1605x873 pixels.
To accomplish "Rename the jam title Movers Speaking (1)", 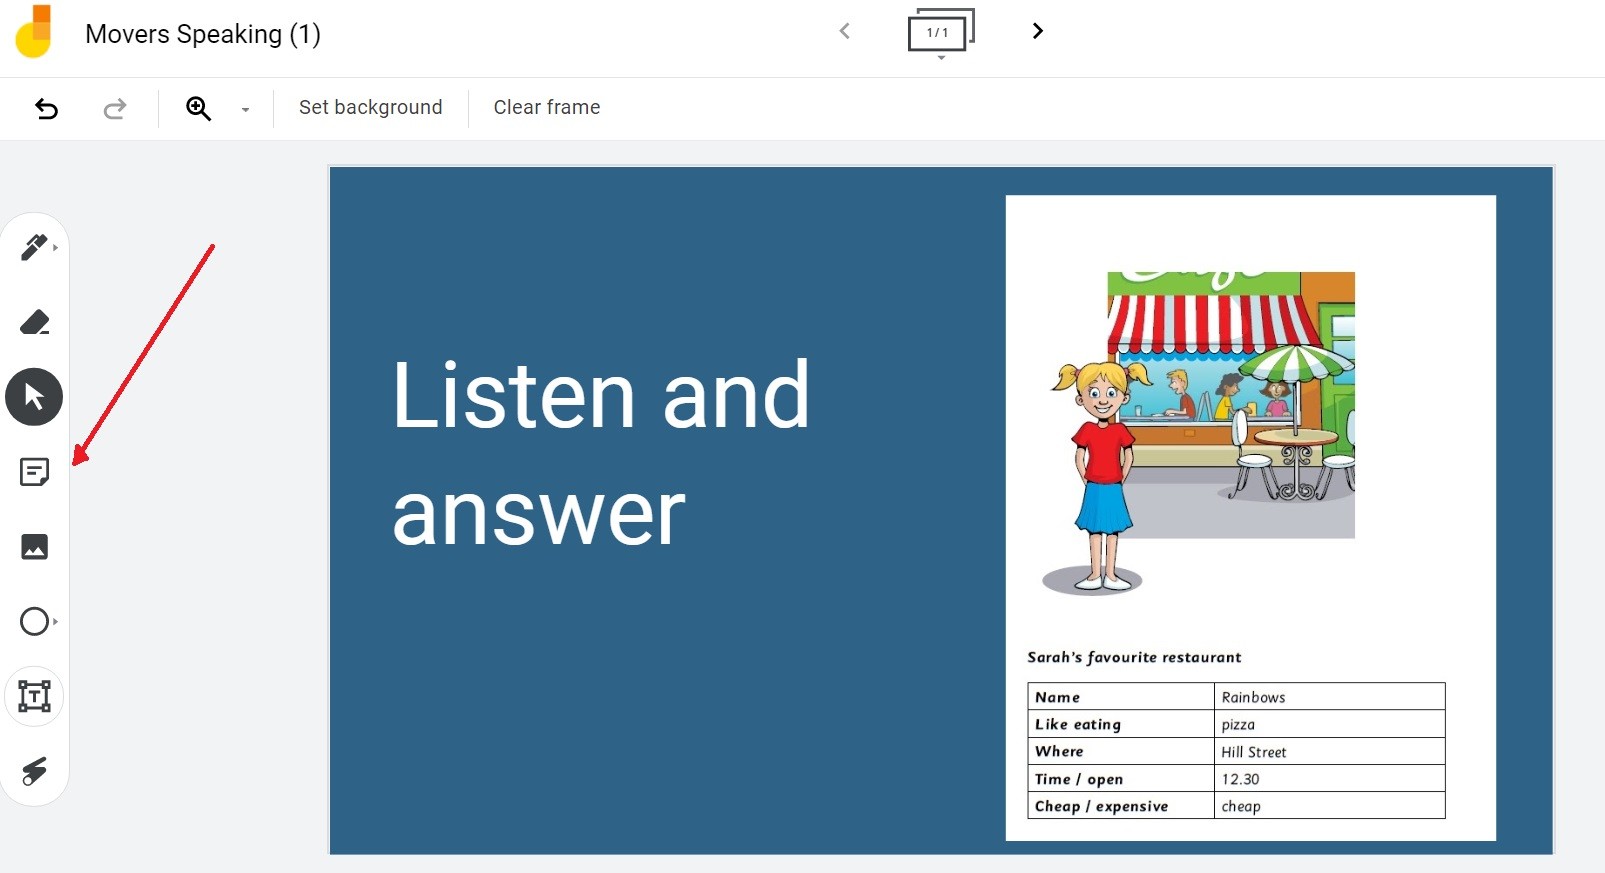I will coord(203,34).
